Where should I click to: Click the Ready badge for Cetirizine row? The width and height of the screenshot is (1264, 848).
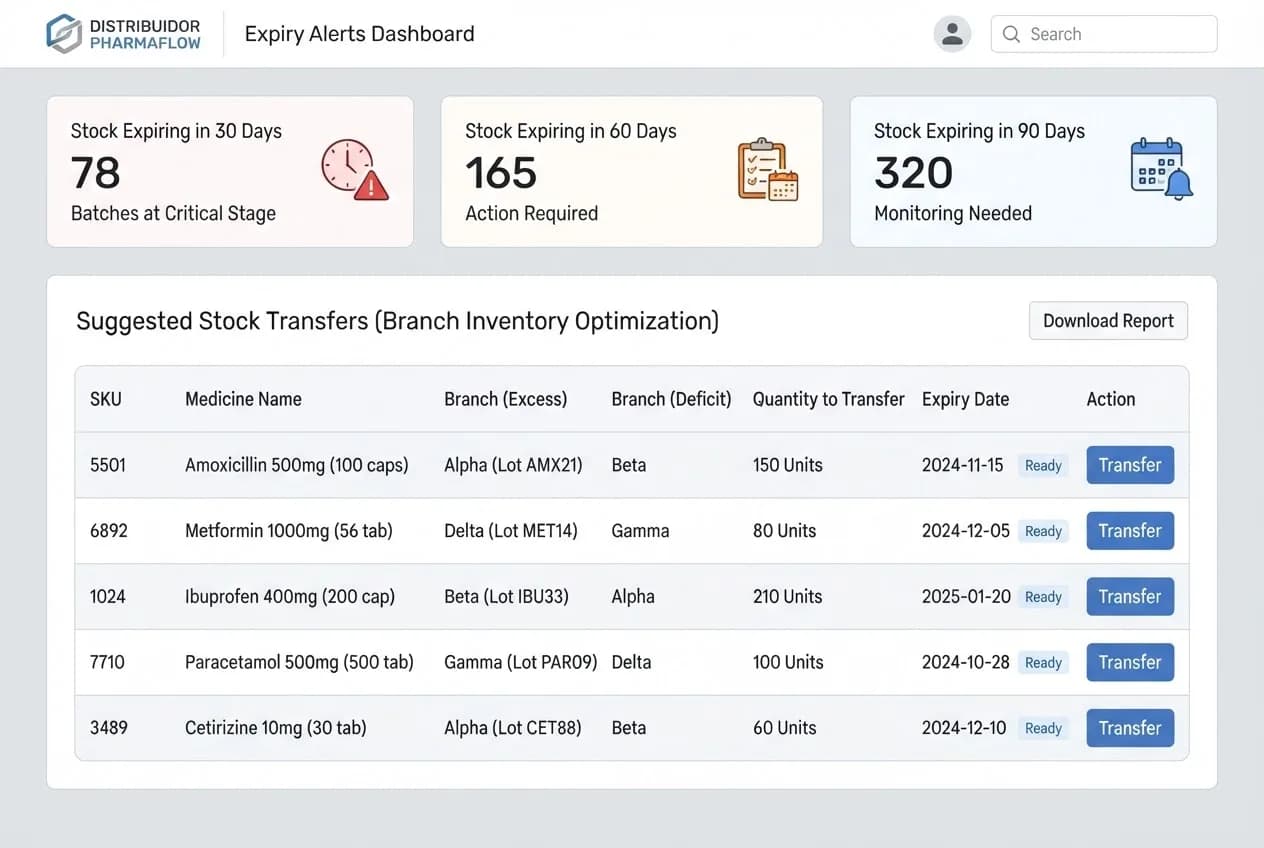click(x=1043, y=728)
